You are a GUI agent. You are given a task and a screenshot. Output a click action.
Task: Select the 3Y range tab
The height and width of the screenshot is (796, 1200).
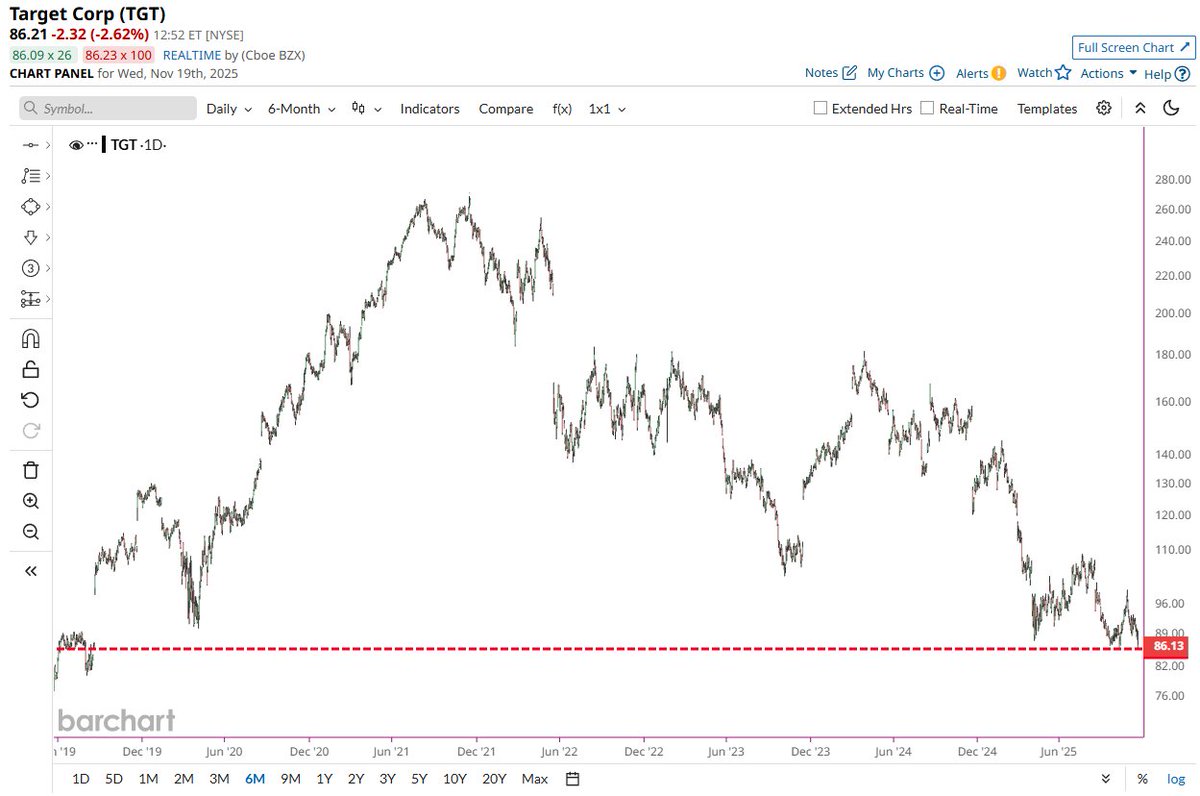(388, 778)
